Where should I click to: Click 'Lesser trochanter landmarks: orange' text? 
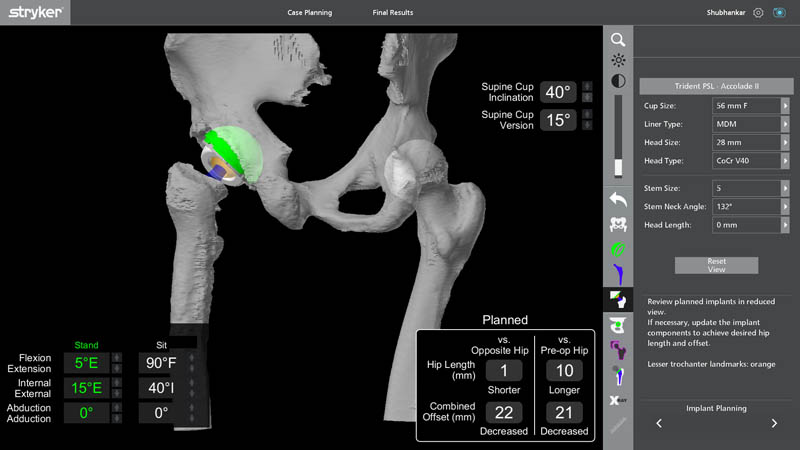click(711, 364)
